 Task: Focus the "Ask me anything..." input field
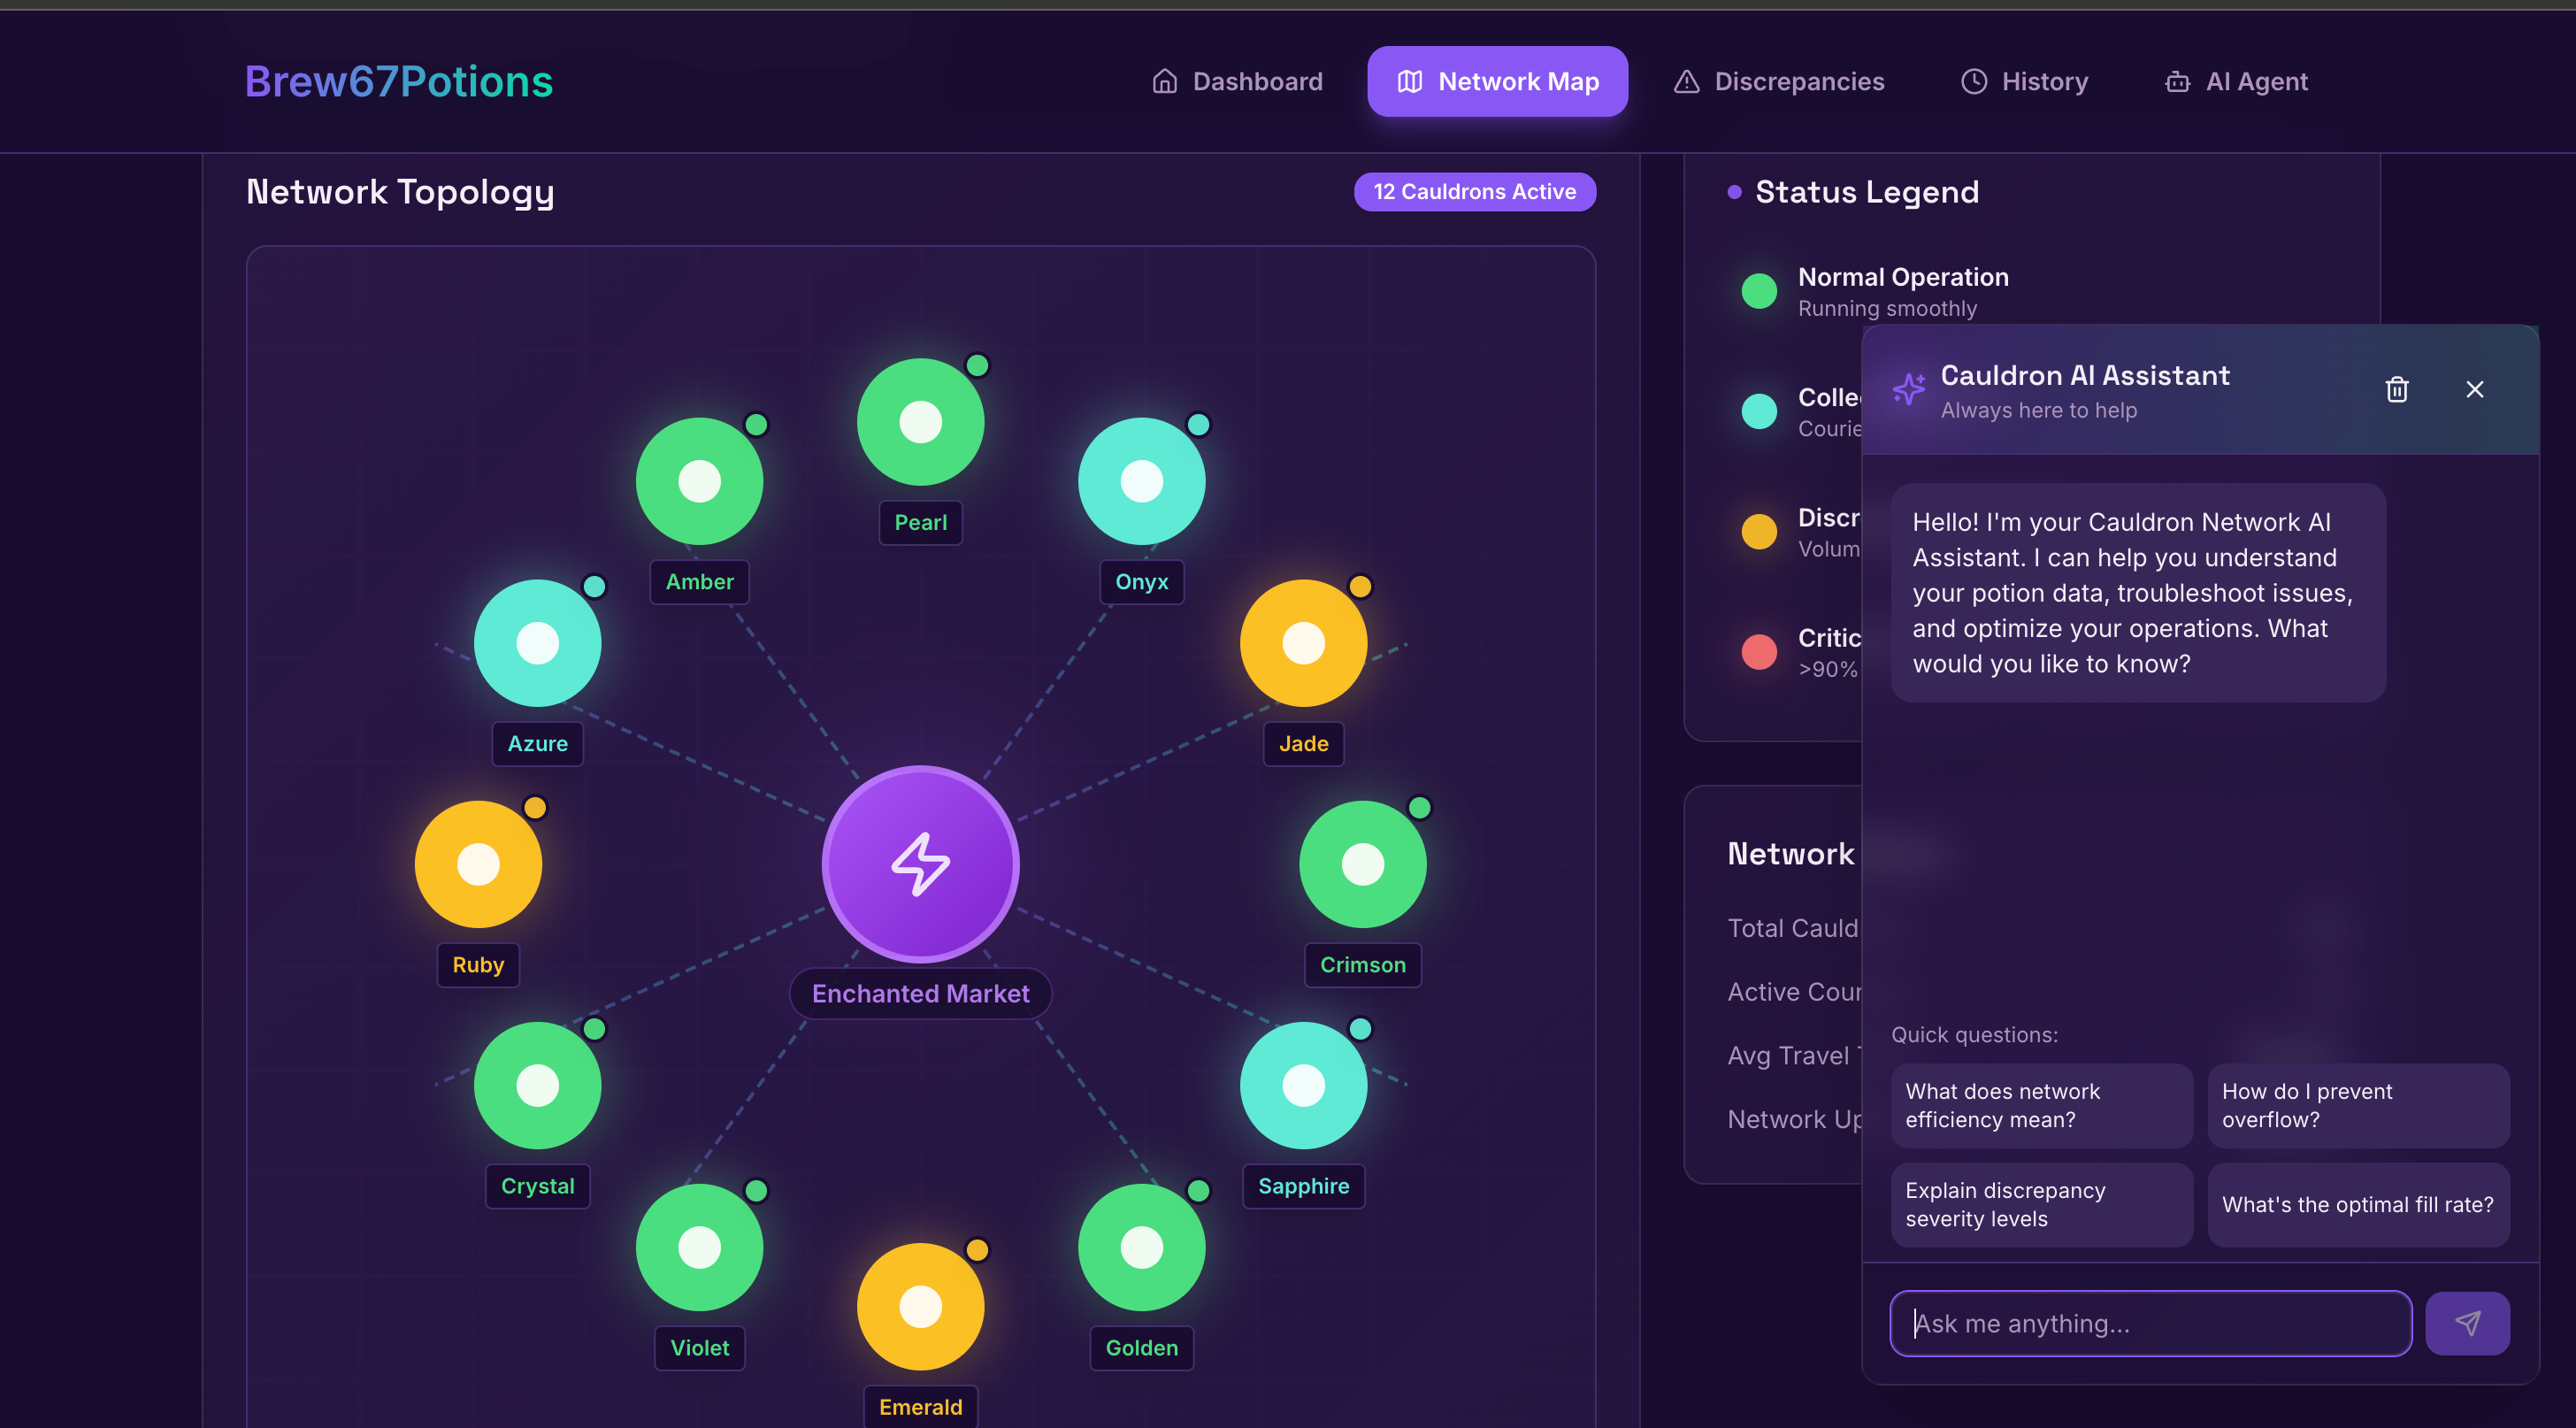click(2150, 1323)
